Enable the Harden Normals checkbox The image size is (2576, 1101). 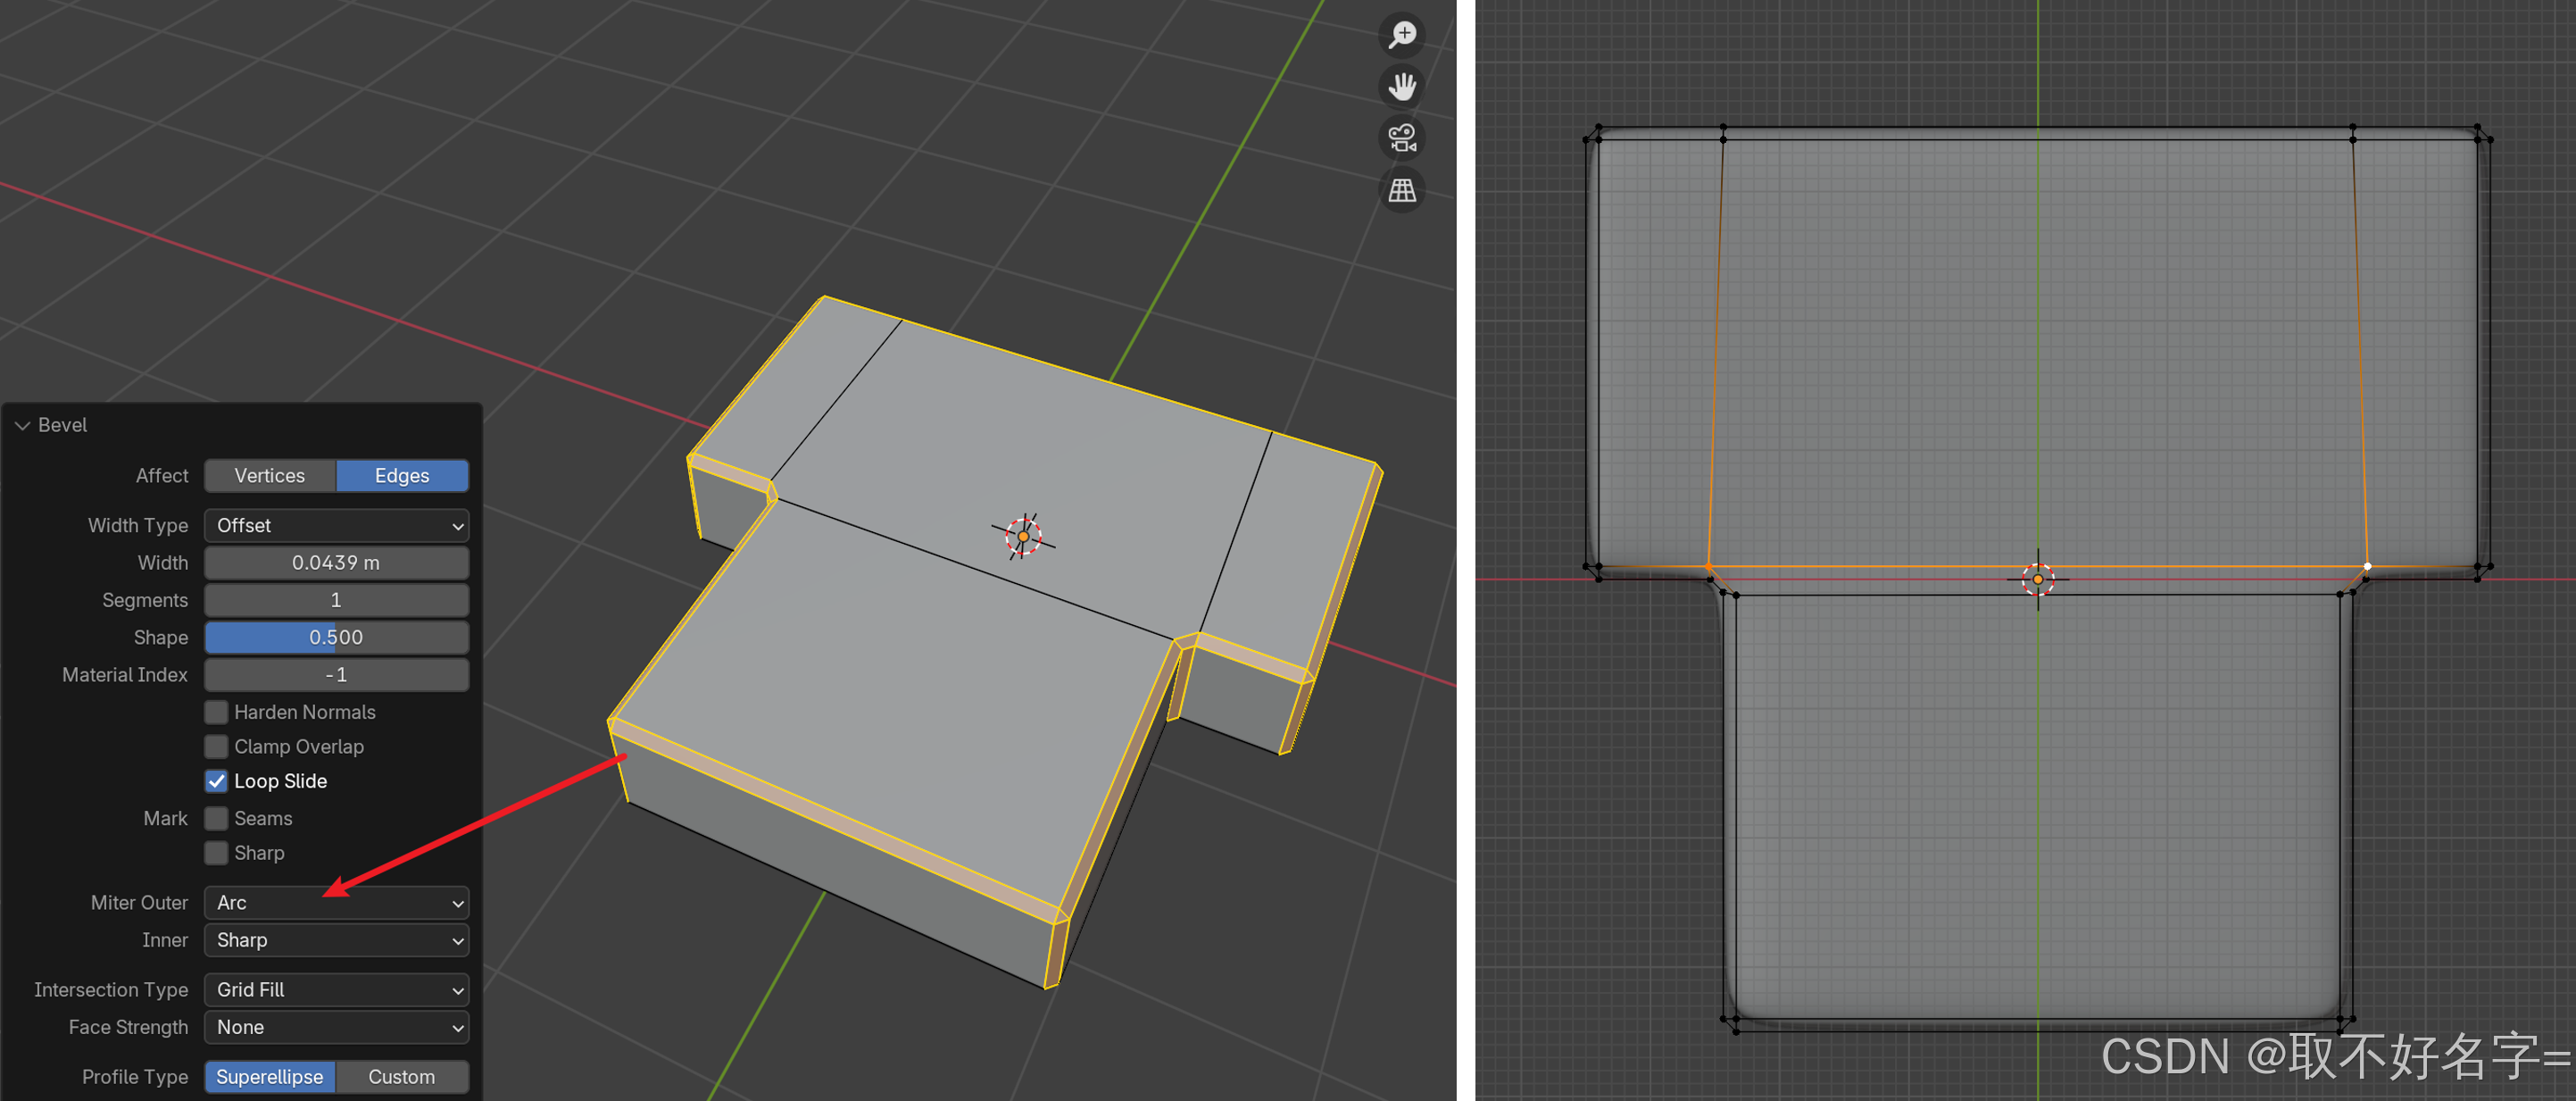pyautogui.click(x=216, y=712)
